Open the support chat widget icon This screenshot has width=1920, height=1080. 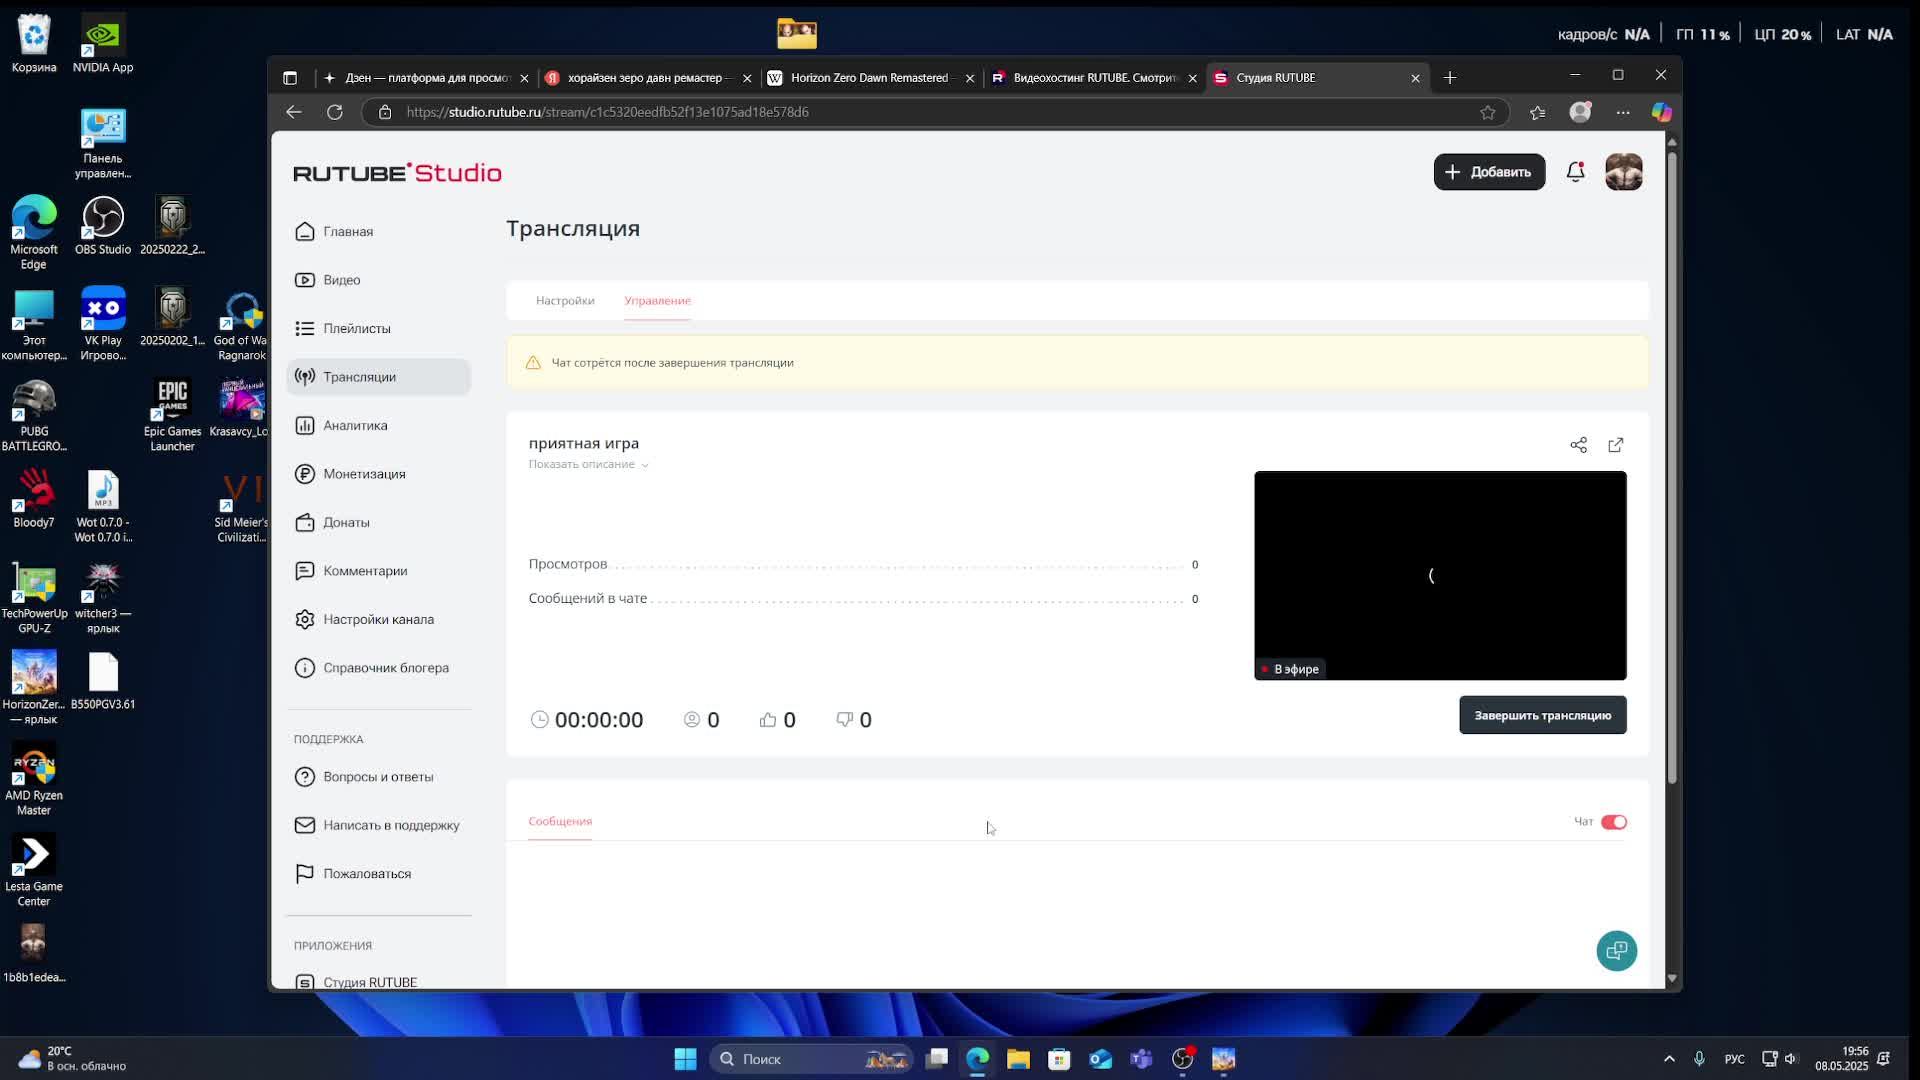pyautogui.click(x=1616, y=951)
